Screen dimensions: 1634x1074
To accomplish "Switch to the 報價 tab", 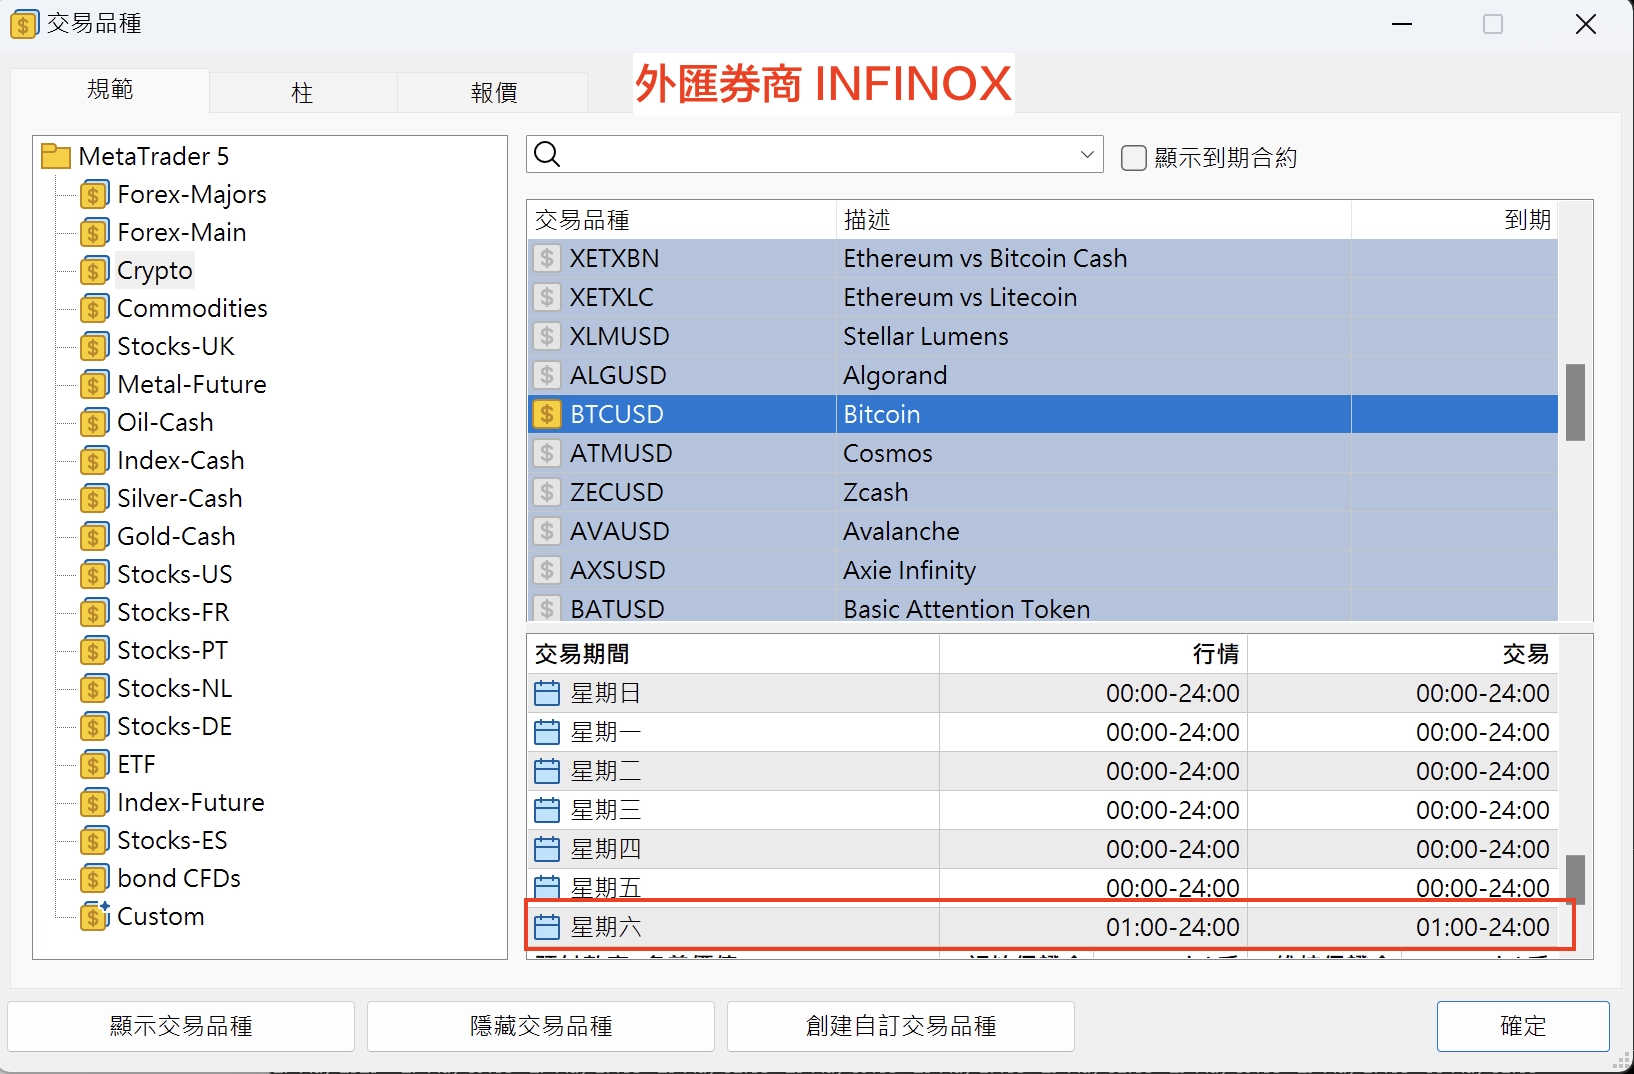I will coord(493,93).
